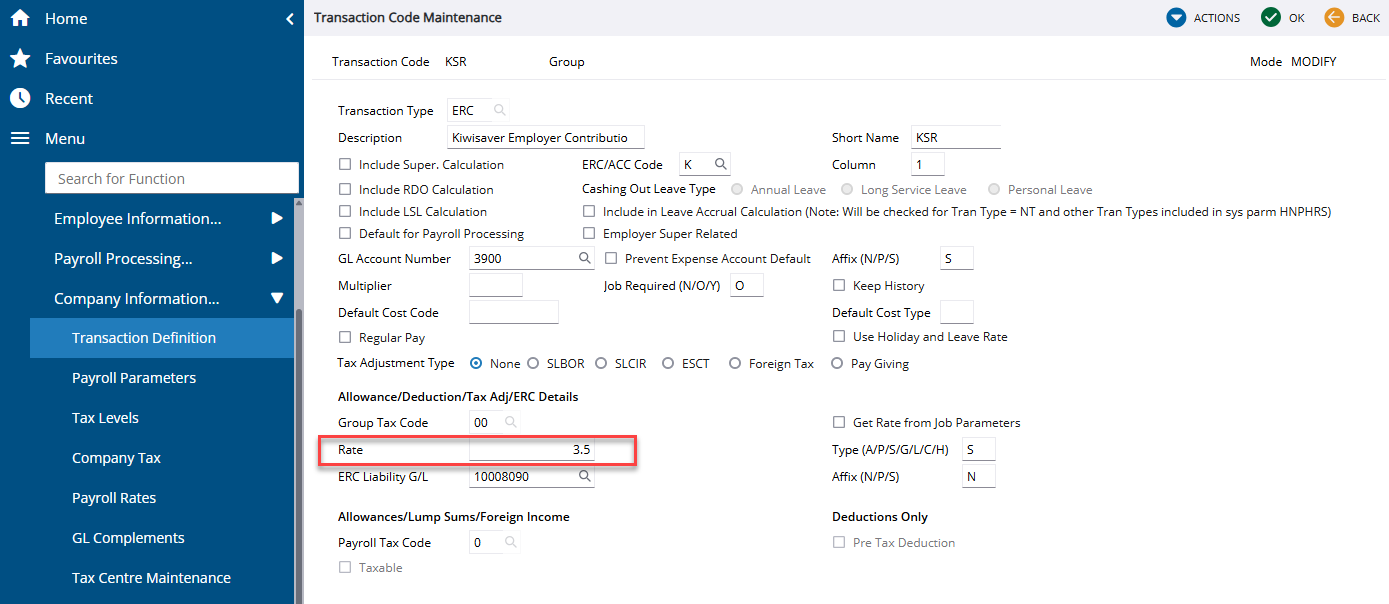Select Tax Levels in sidebar

click(105, 418)
